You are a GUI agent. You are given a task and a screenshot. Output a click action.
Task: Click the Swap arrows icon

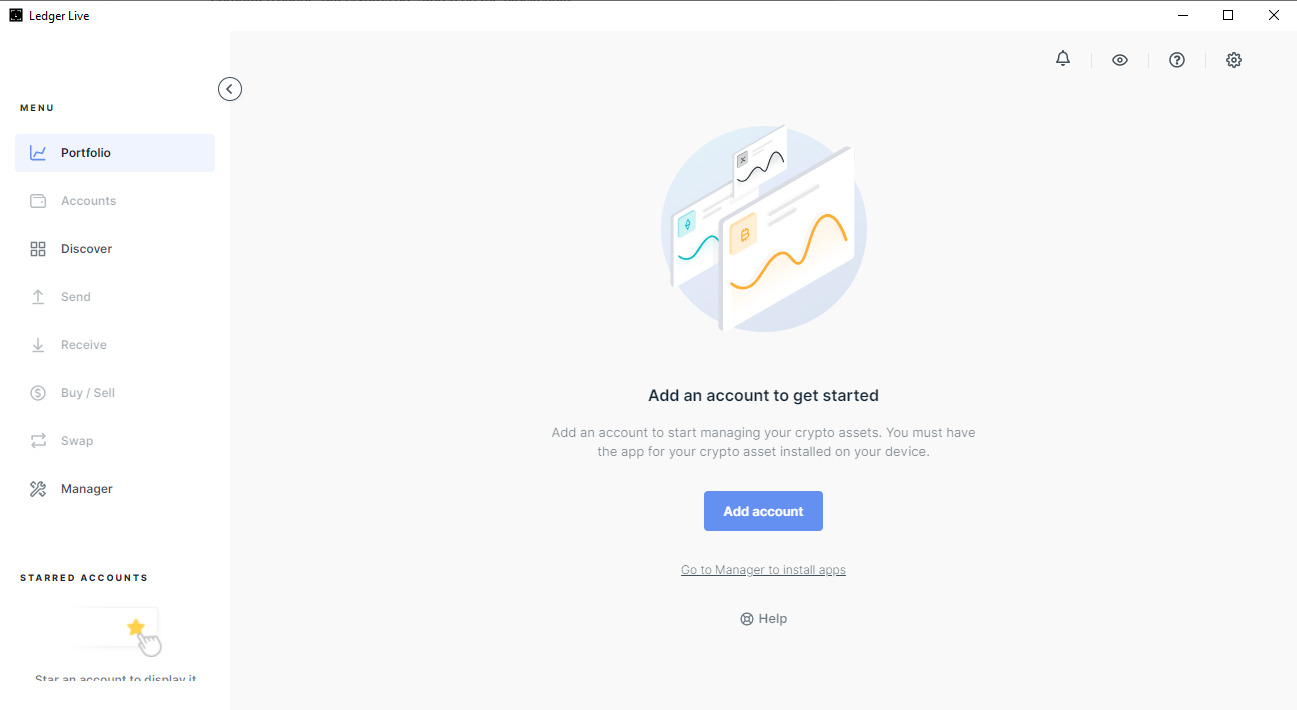click(x=38, y=441)
